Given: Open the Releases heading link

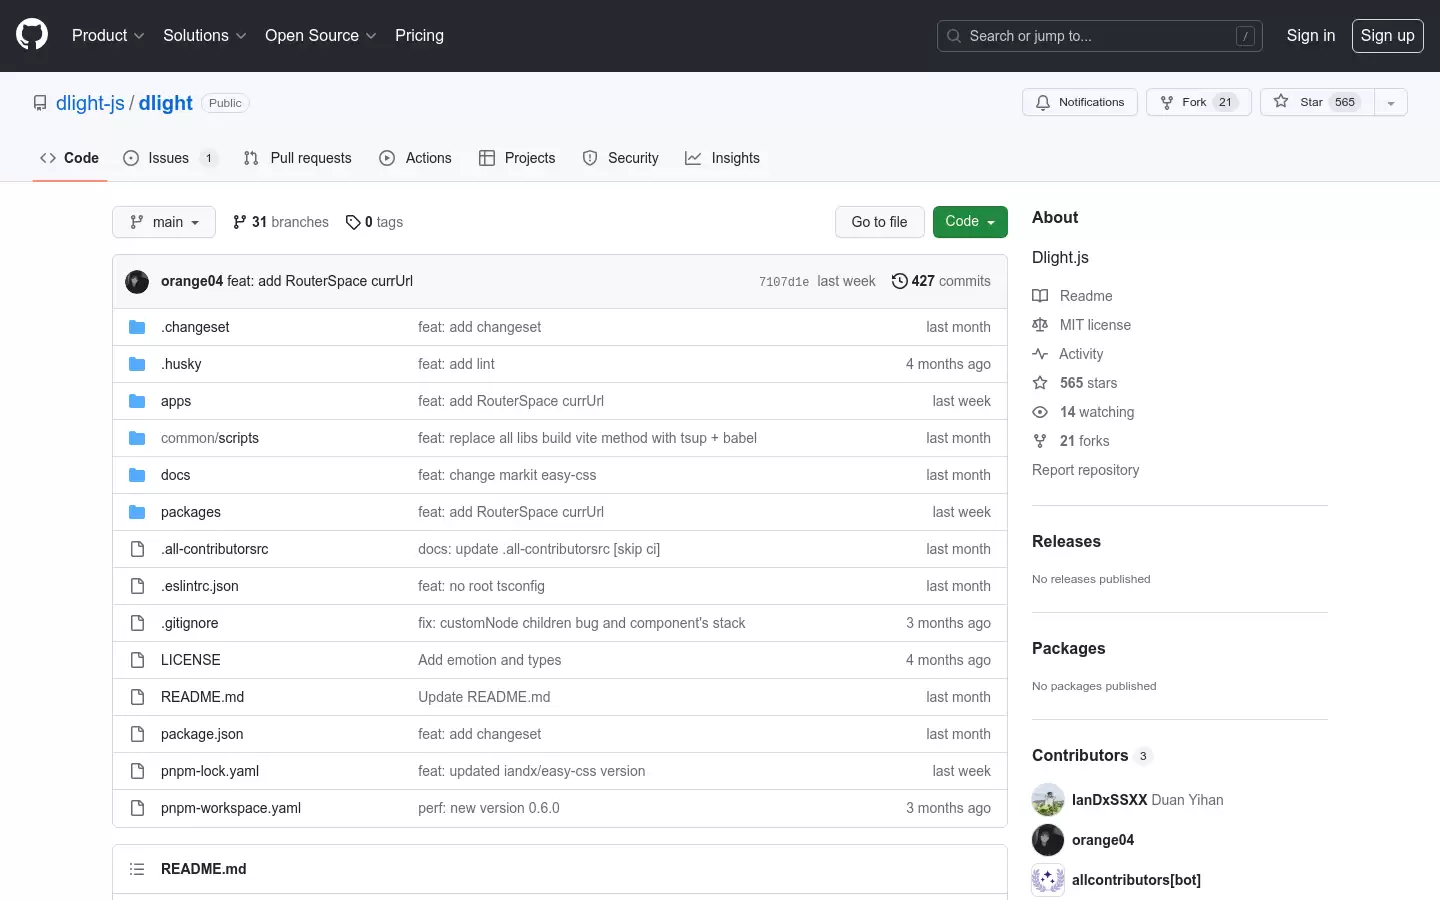Looking at the screenshot, I should (1066, 541).
